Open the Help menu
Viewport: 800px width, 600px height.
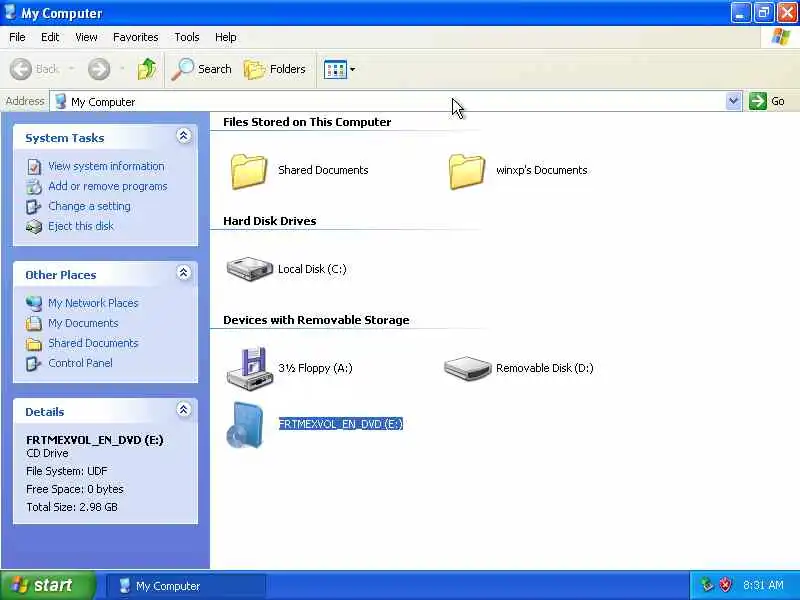tap(226, 37)
